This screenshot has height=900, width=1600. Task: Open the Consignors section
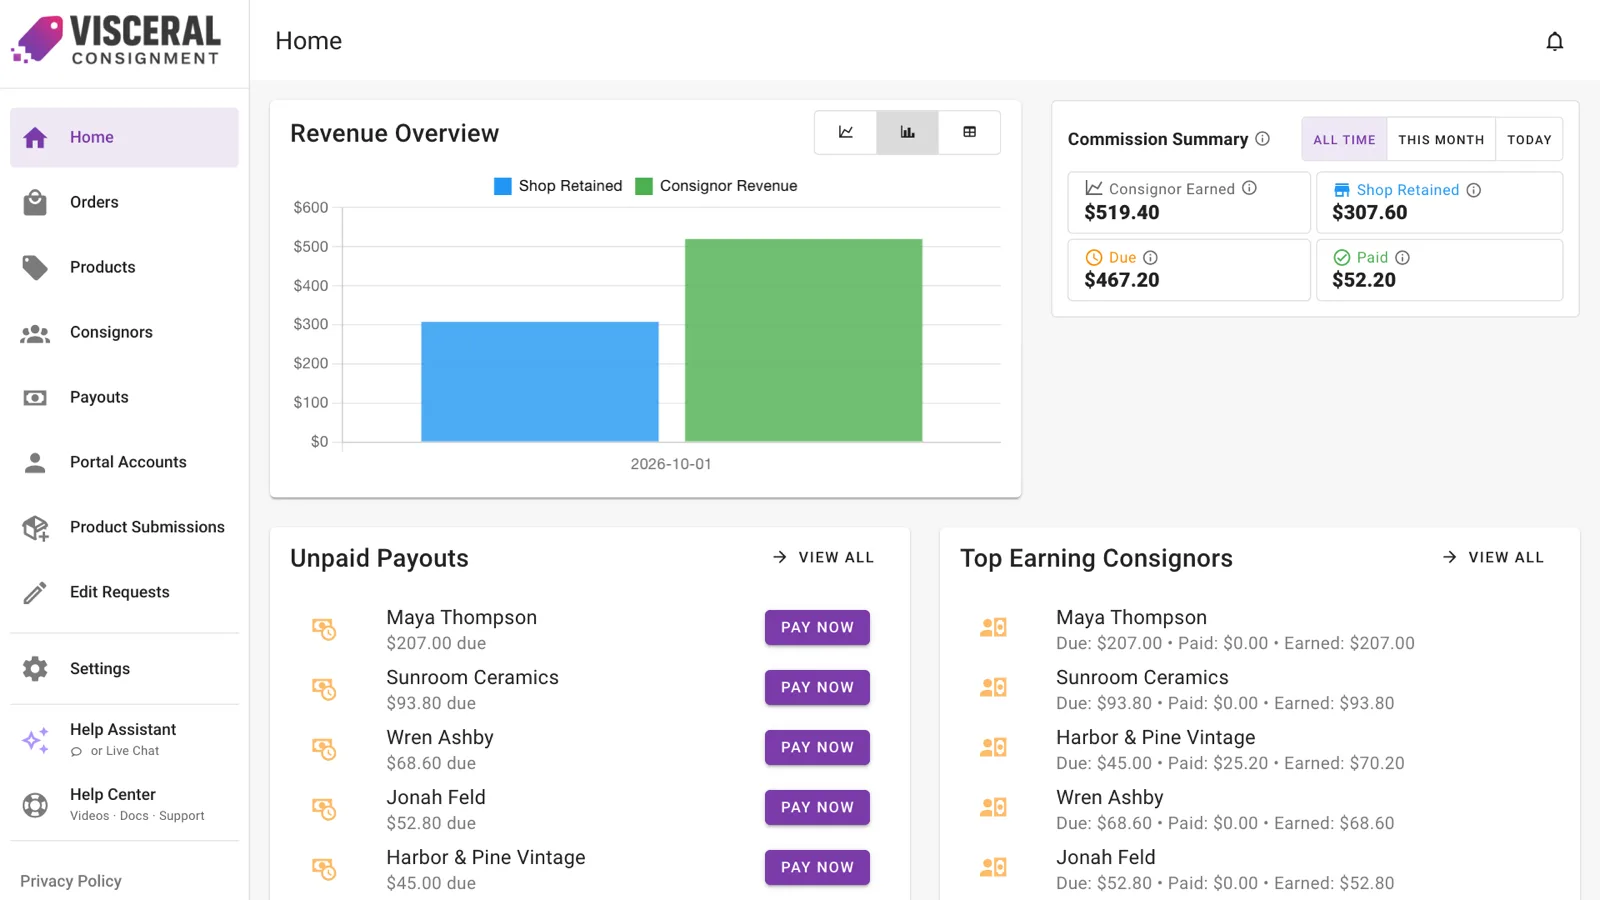coord(124,333)
